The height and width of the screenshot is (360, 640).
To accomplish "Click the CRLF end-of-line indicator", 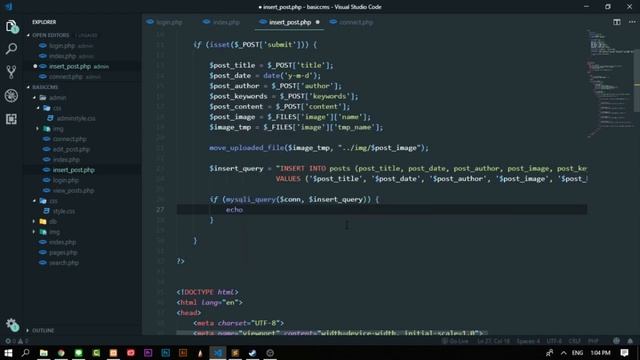I will (x=574, y=341).
